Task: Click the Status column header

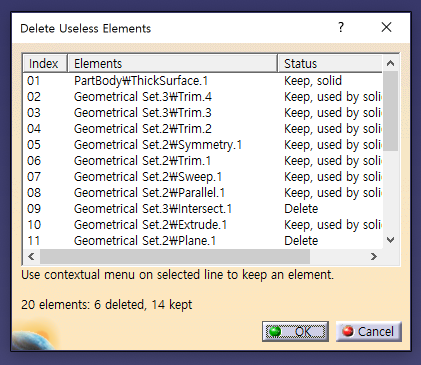Action: tap(330, 63)
